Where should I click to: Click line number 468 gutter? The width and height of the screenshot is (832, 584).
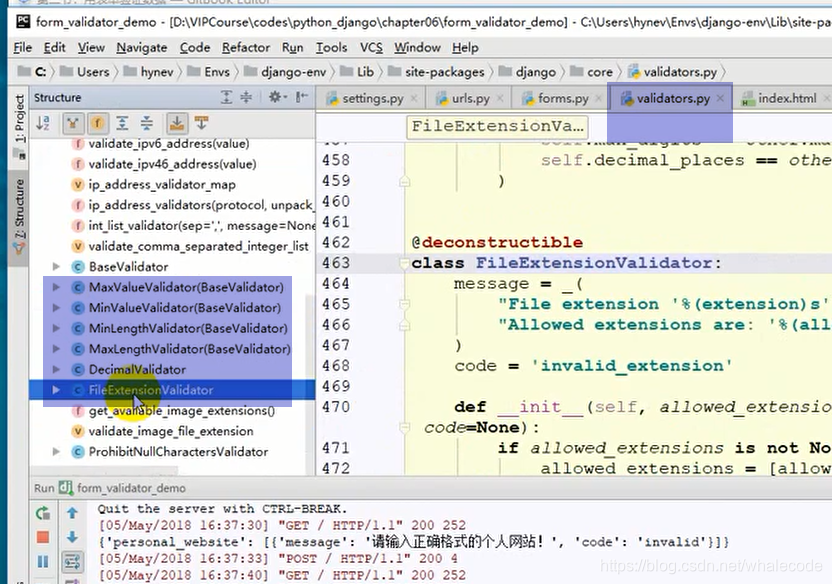(336, 365)
